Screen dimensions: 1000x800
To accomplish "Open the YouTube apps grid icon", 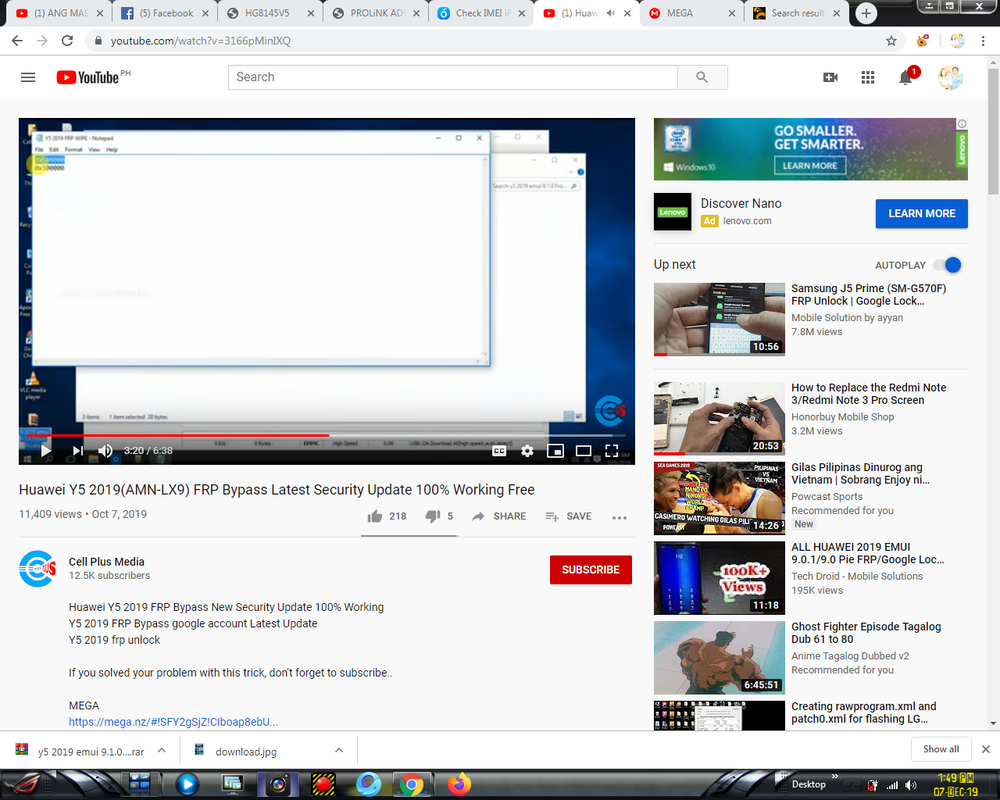I will click(867, 77).
